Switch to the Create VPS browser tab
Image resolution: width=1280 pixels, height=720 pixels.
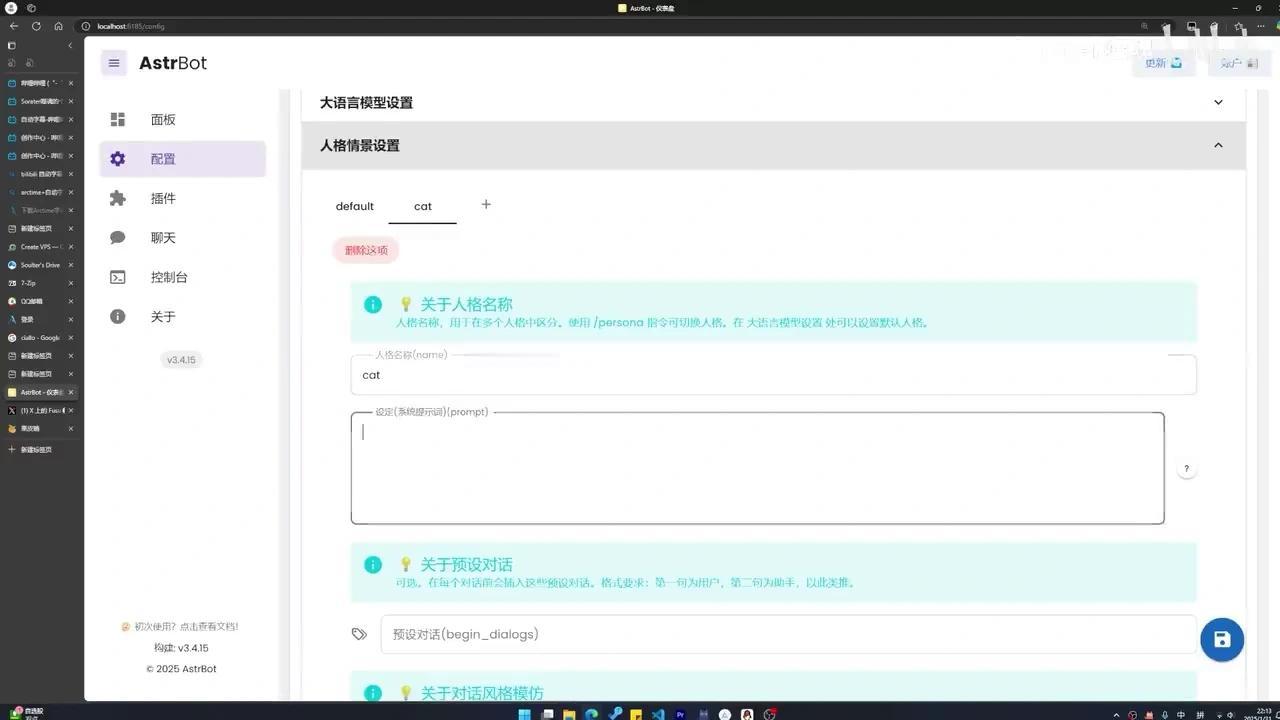40,247
